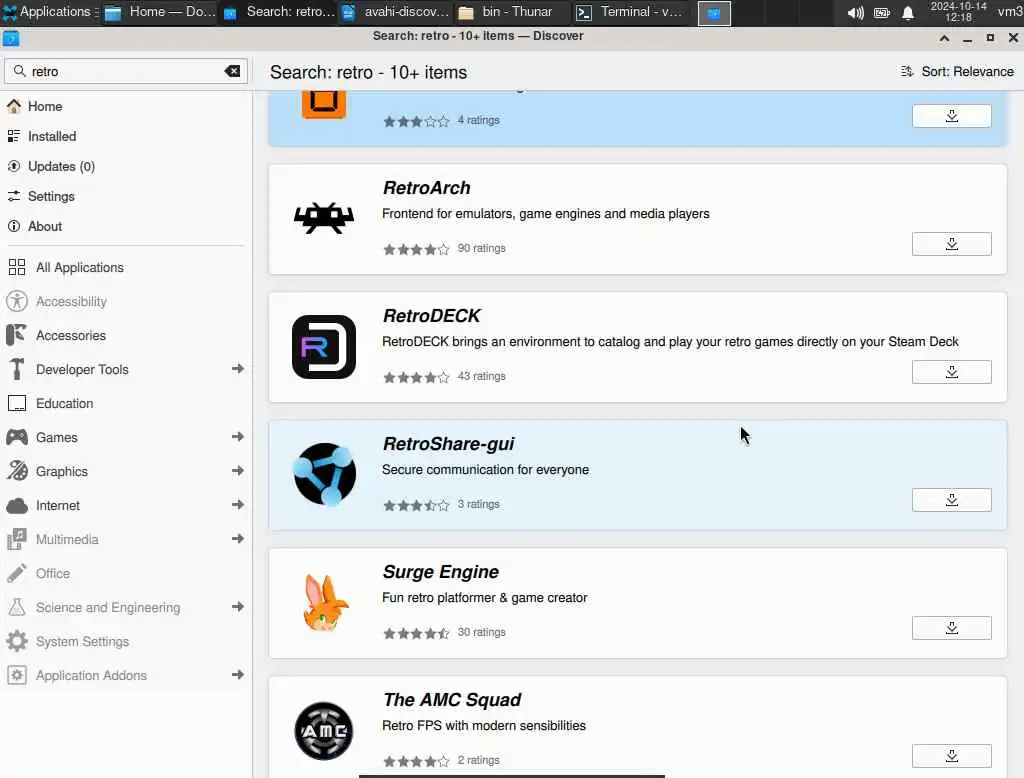Click the Application Addons icon

coord(17,675)
